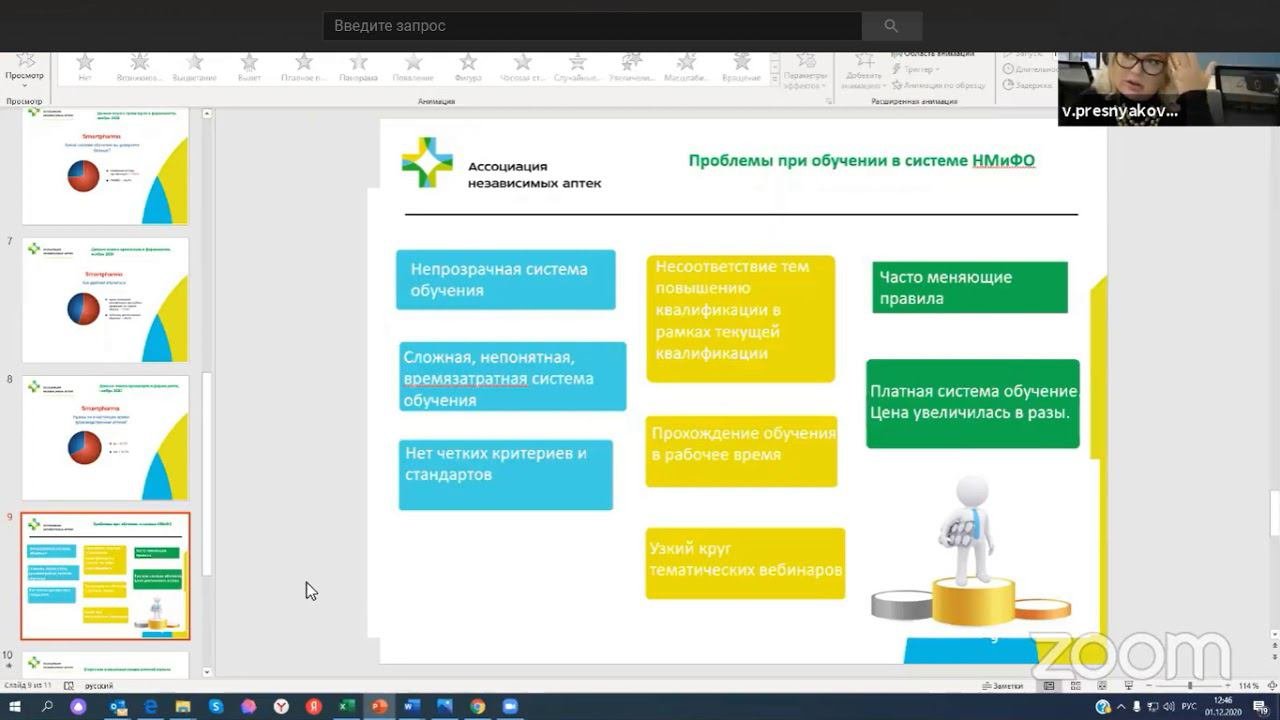Click the spell check status icon
The height and width of the screenshot is (720, 1280).
(x=69, y=686)
